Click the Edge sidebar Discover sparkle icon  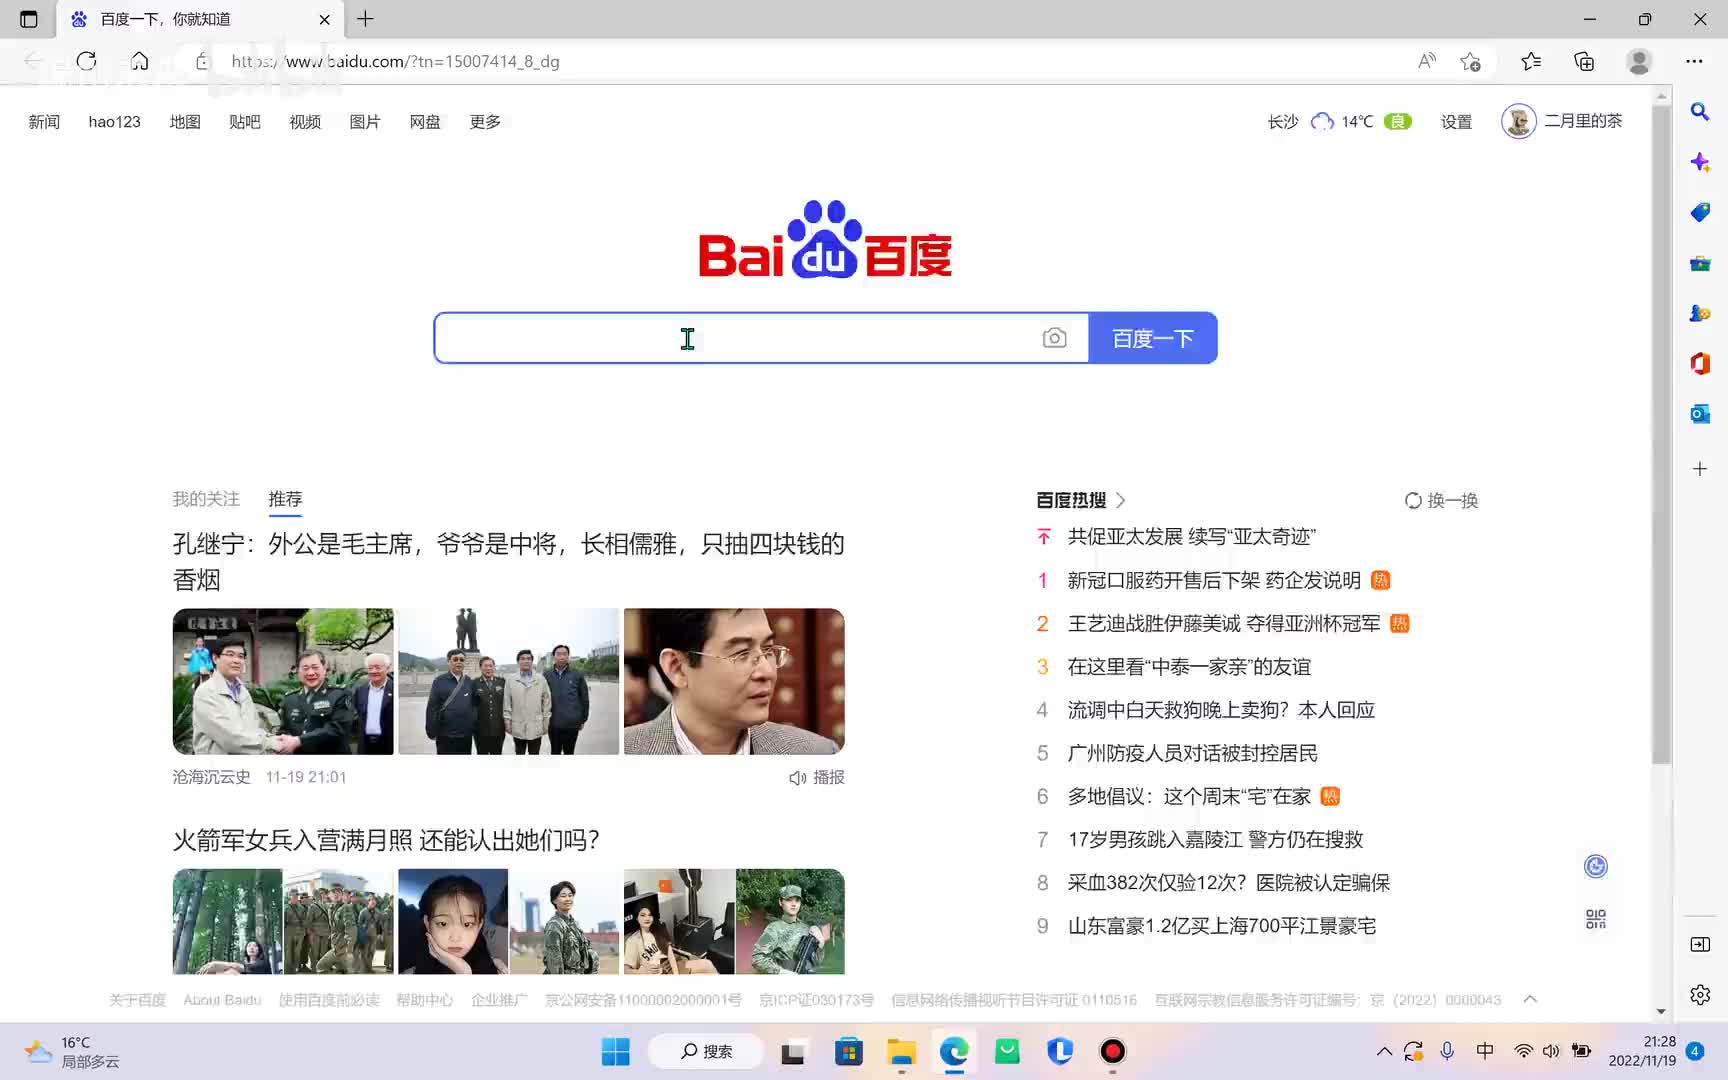1700,162
